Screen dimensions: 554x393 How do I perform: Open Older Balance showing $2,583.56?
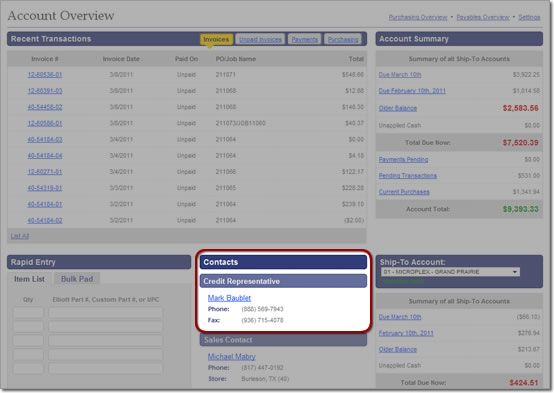tap(397, 108)
